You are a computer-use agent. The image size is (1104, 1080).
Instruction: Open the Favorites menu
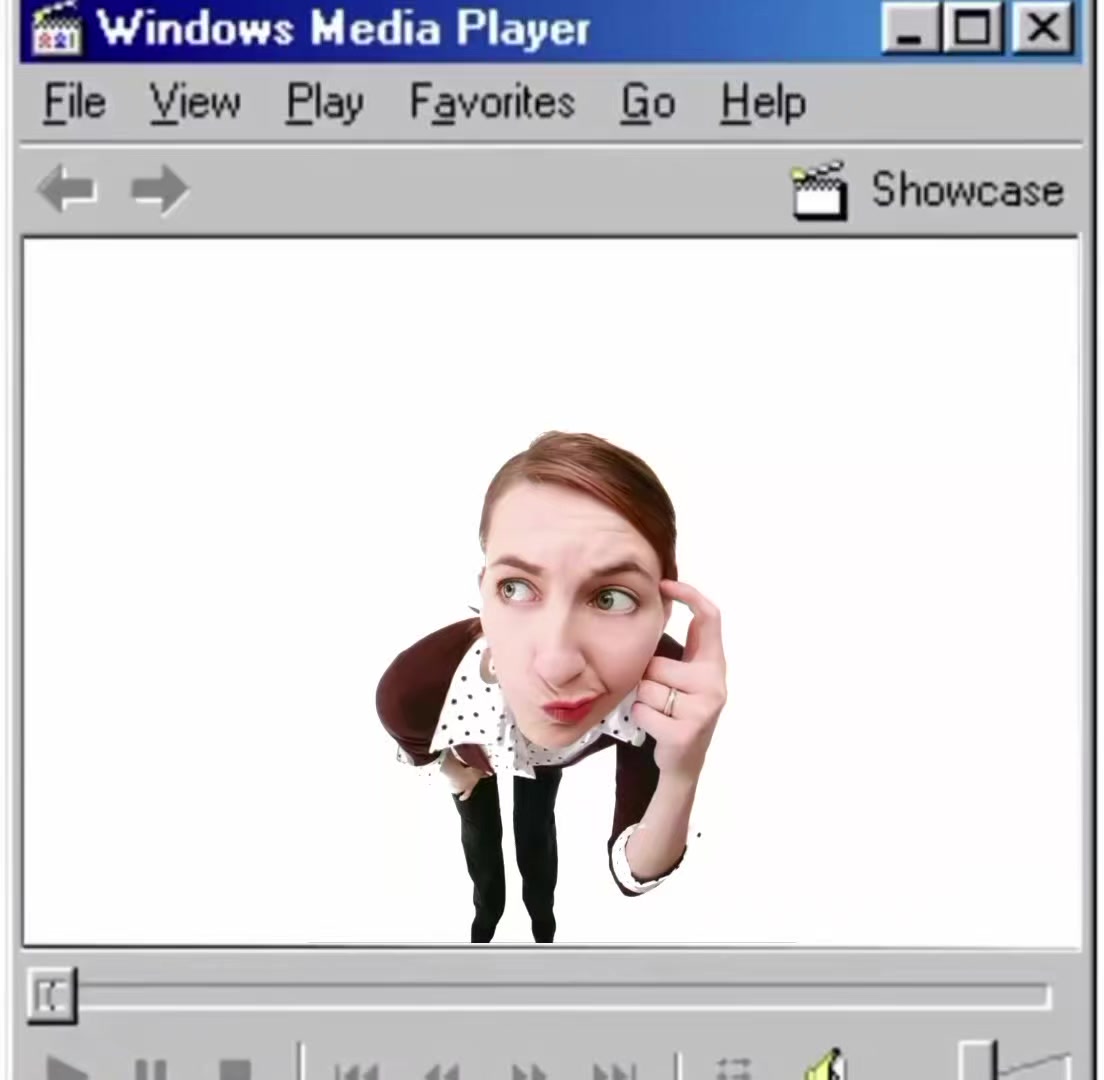pos(492,103)
